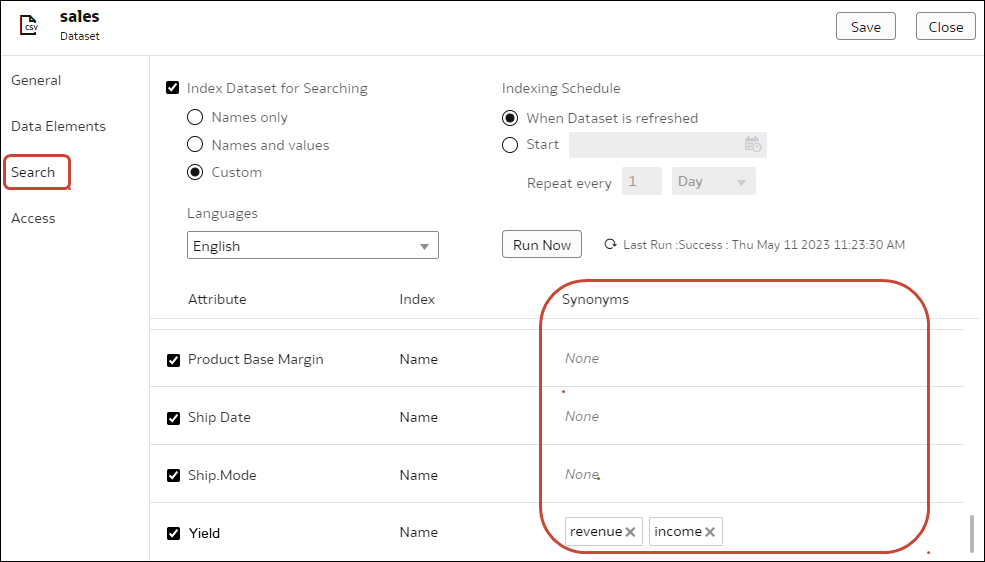Click the Start date input field
The height and width of the screenshot is (562, 985).
(x=668, y=144)
